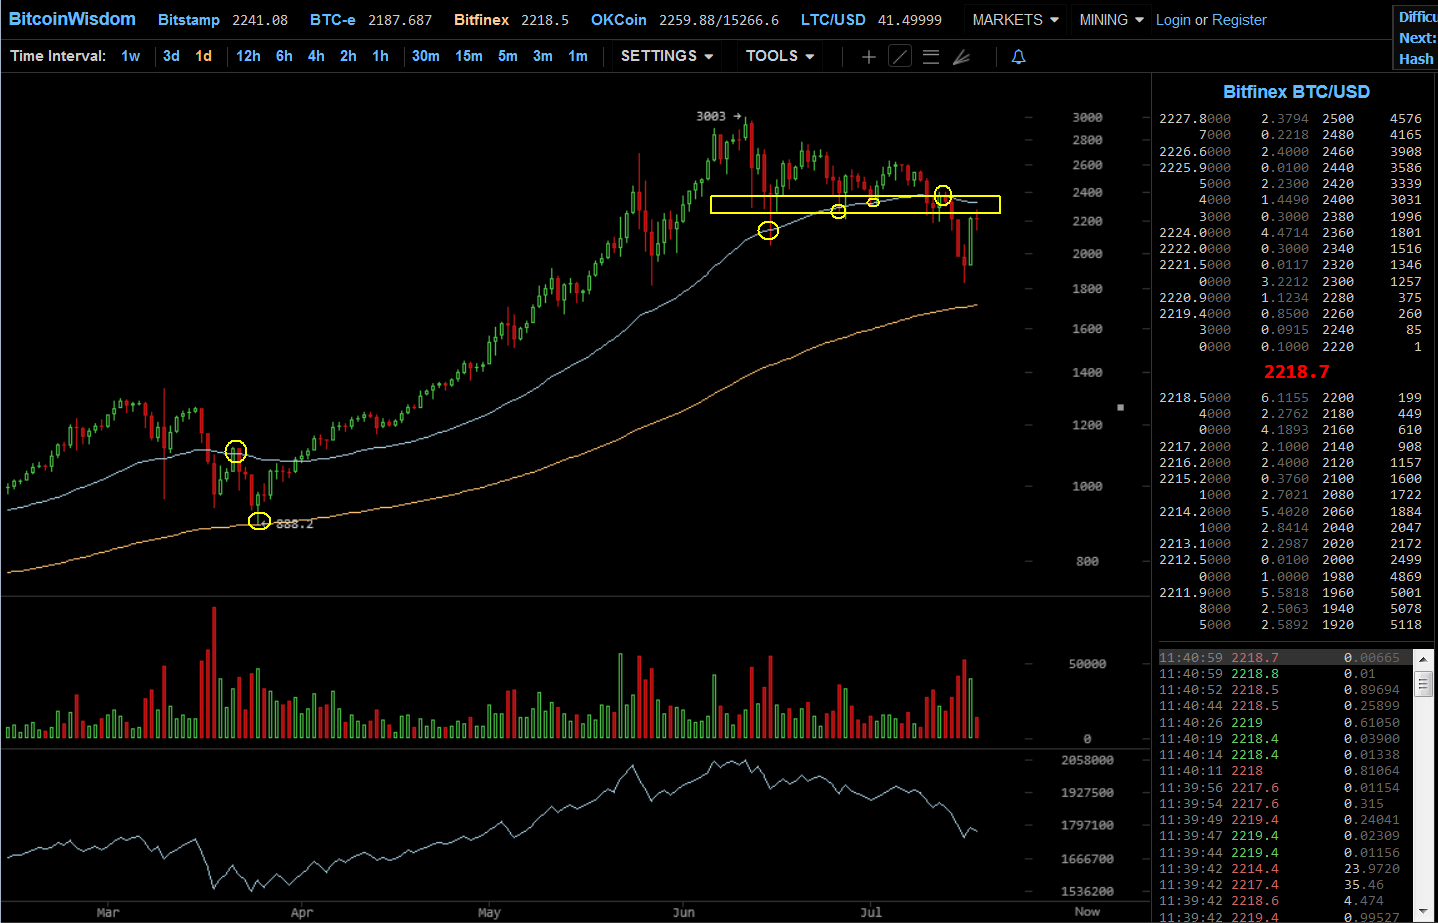Set time interval to 1m
Image resolution: width=1438 pixels, height=923 pixels.
(x=578, y=56)
